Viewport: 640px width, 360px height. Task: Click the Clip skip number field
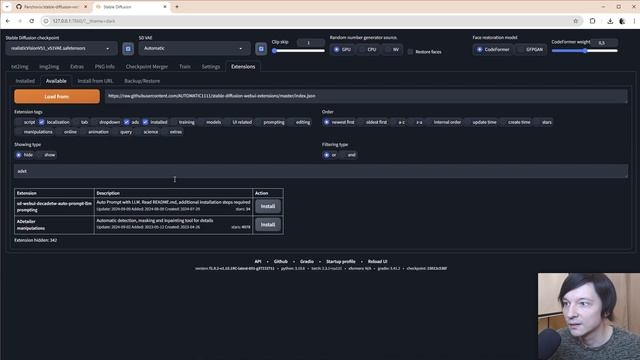tap(310, 42)
